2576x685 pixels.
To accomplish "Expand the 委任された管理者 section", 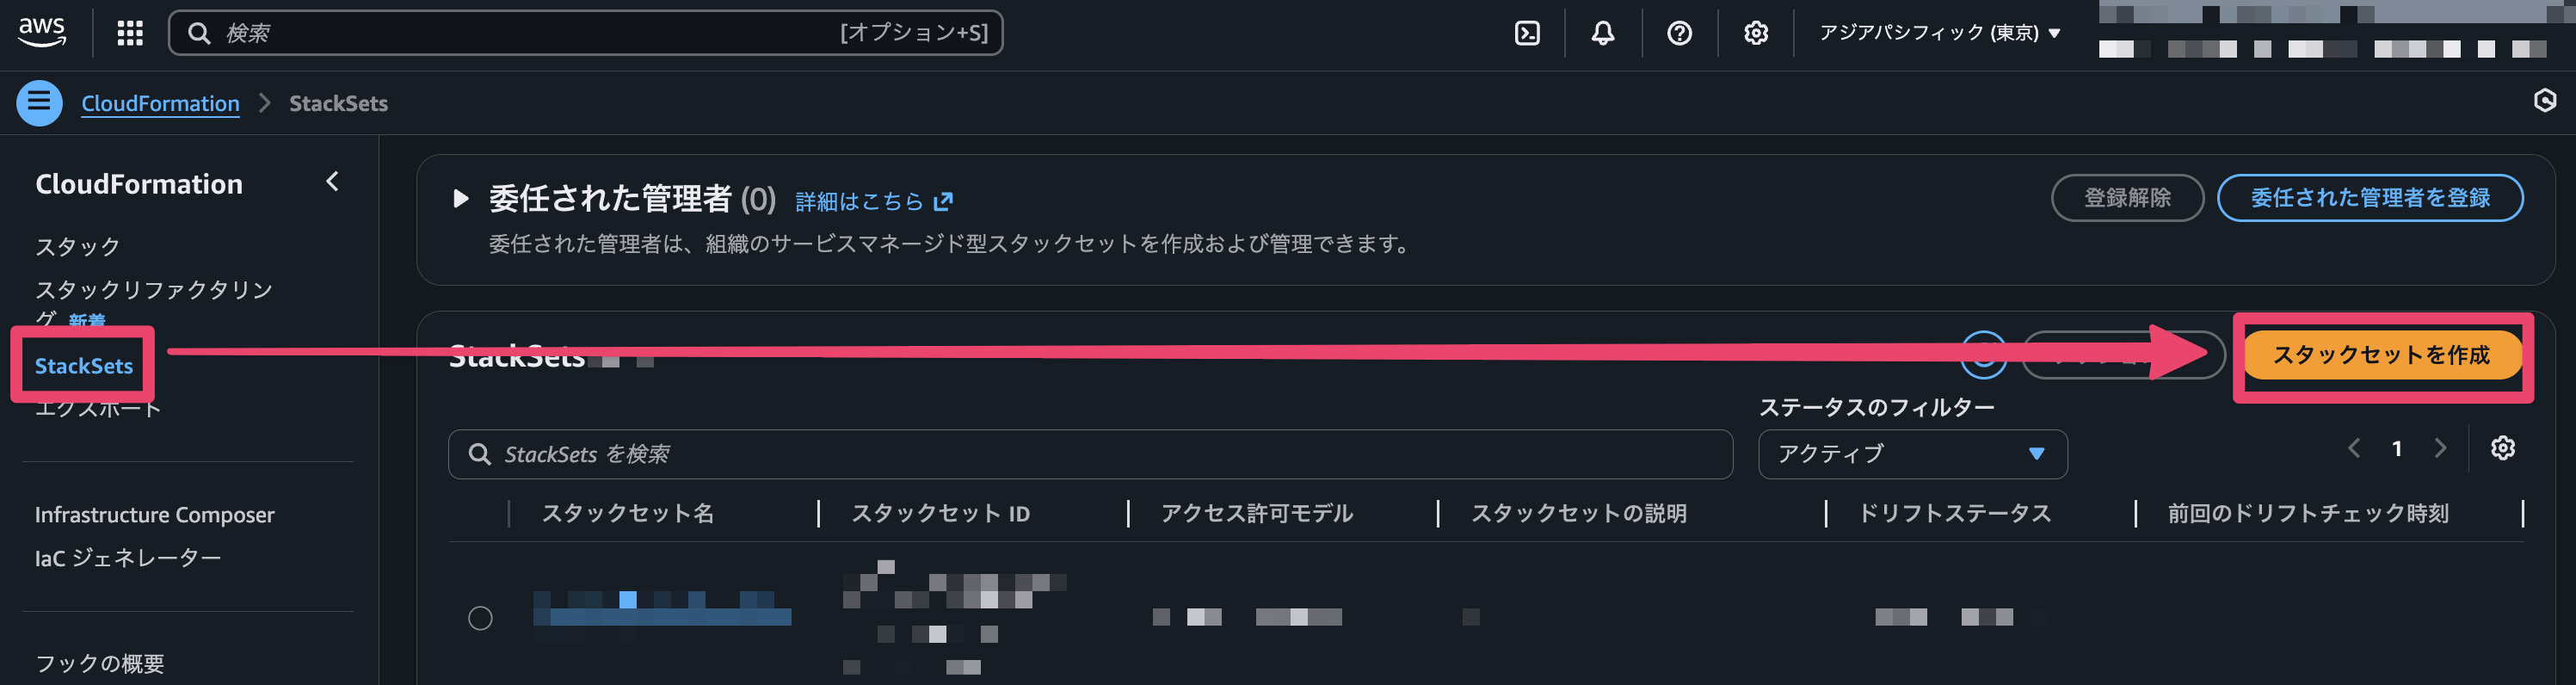I will pos(461,198).
